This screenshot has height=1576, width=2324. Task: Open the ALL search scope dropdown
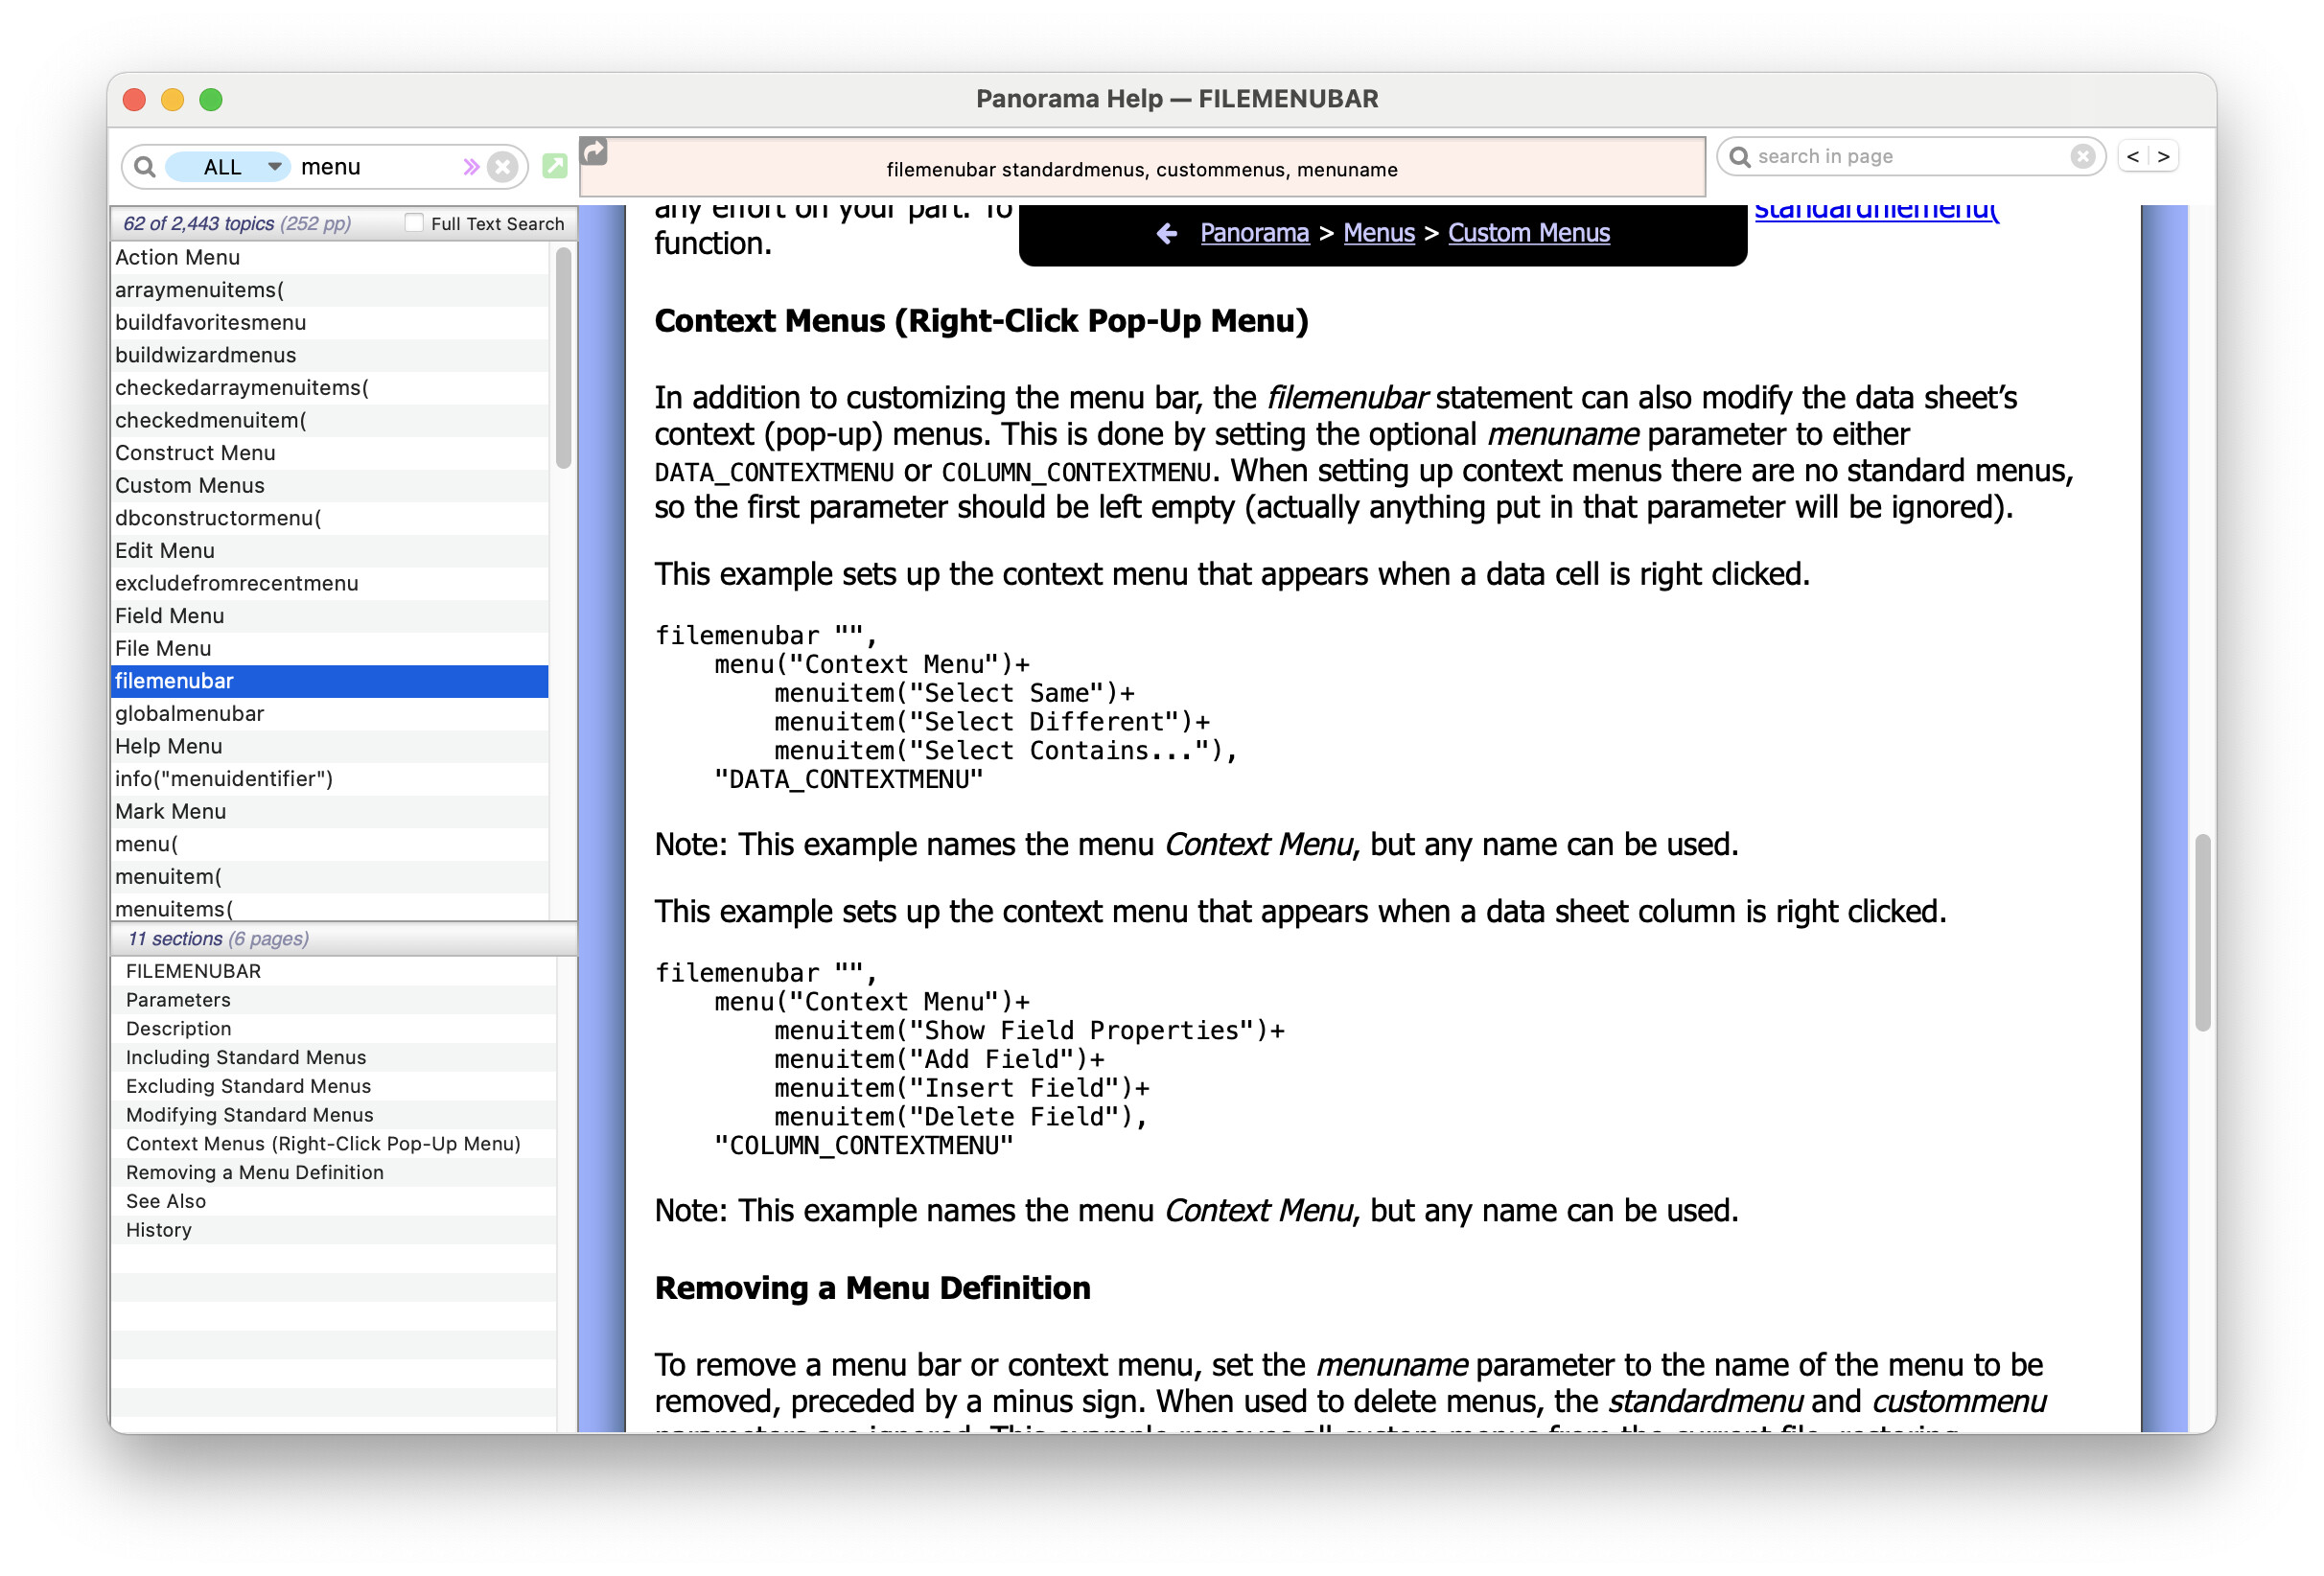click(x=228, y=167)
